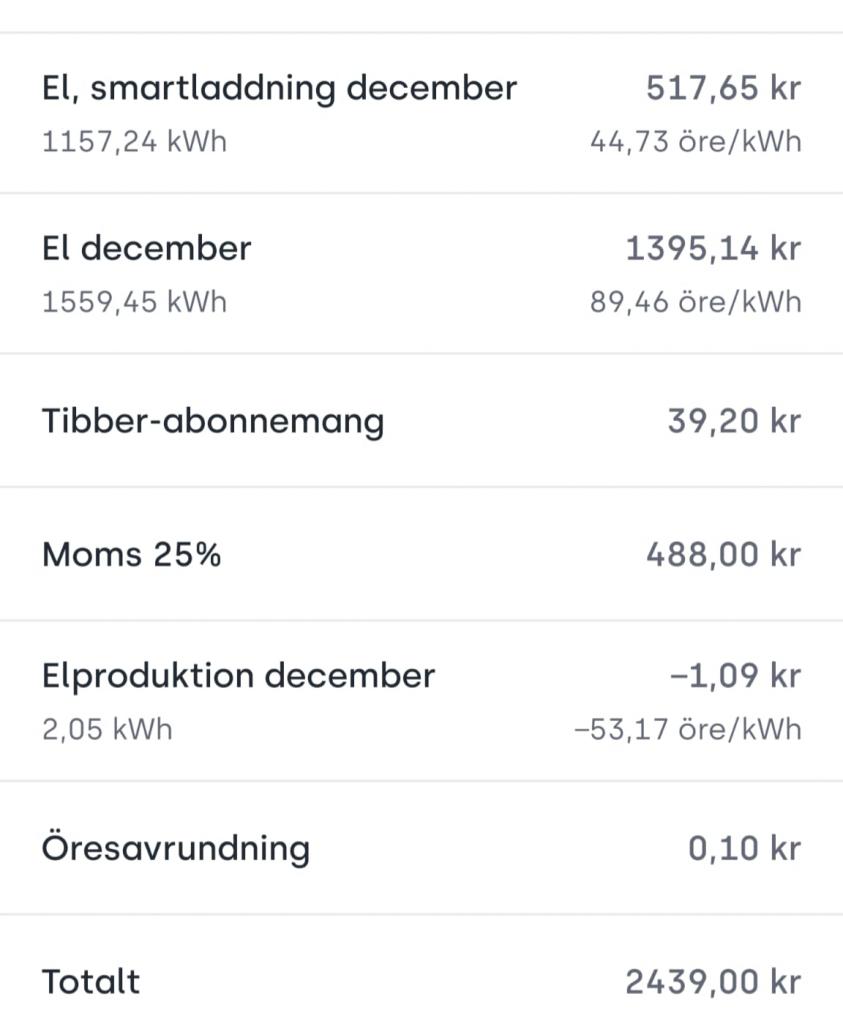Select the Totalt label

pos(91,982)
